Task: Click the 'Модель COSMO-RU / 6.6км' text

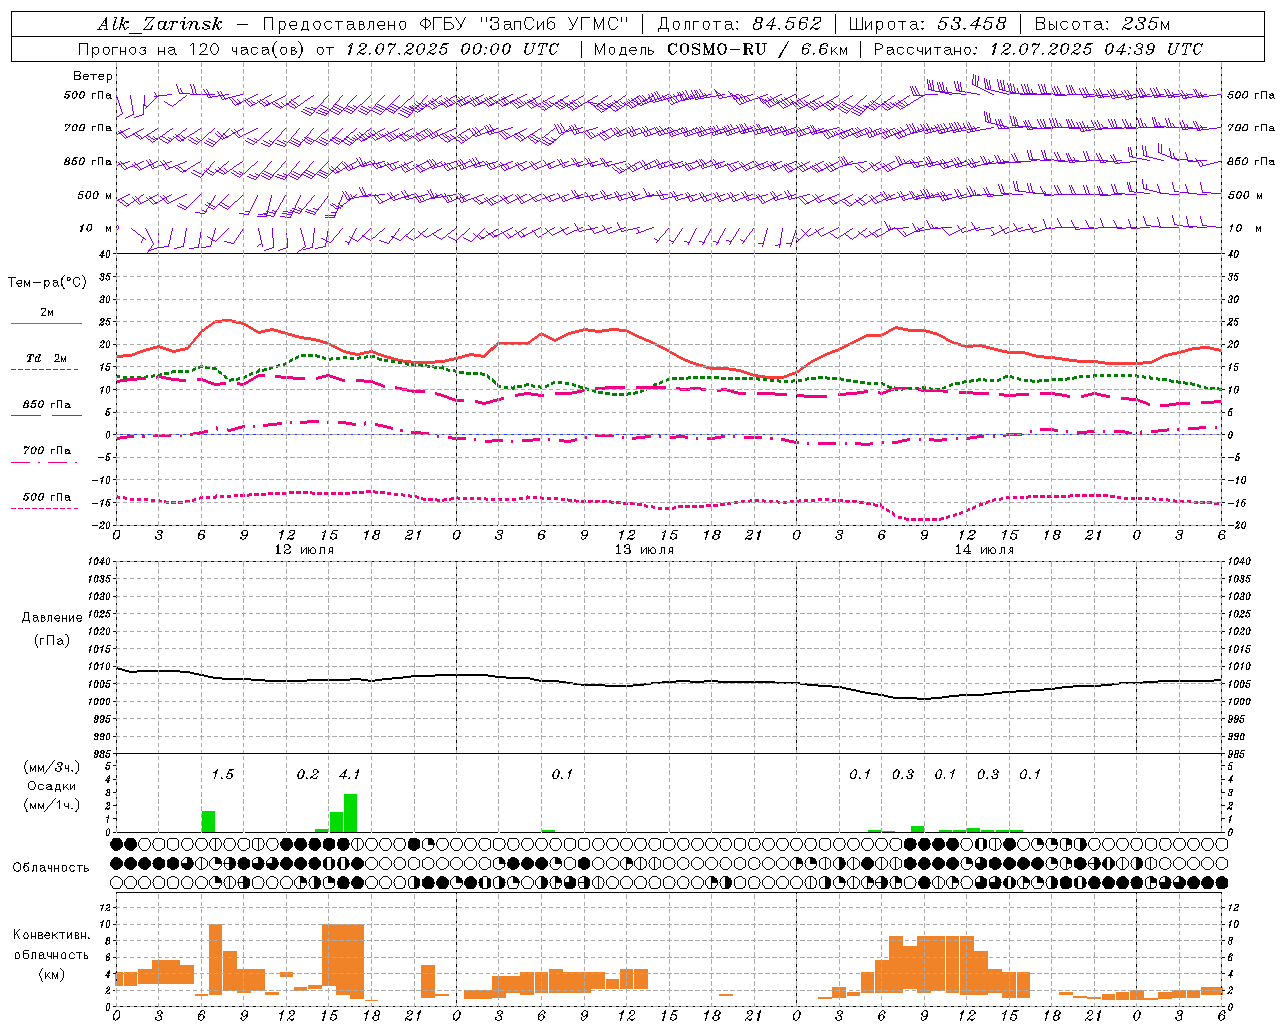Action: click(x=721, y=49)
